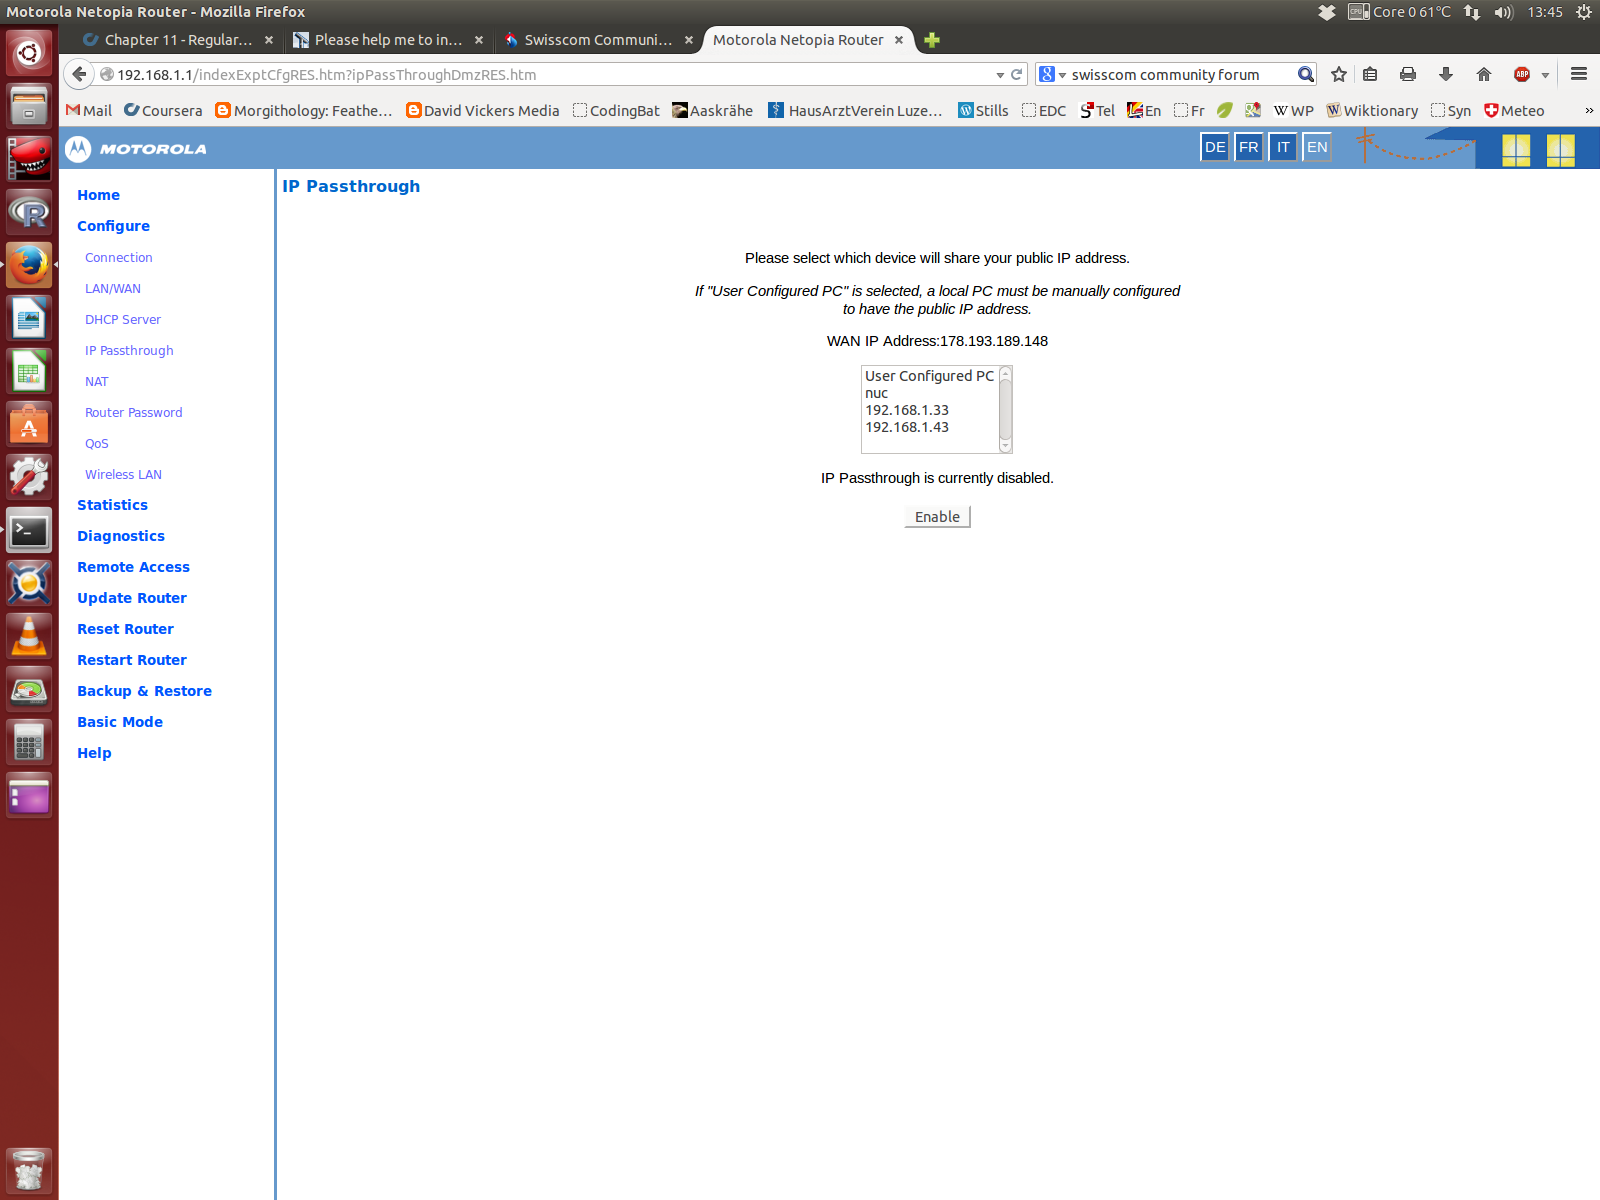Reload the router page

pos(1016,74)
